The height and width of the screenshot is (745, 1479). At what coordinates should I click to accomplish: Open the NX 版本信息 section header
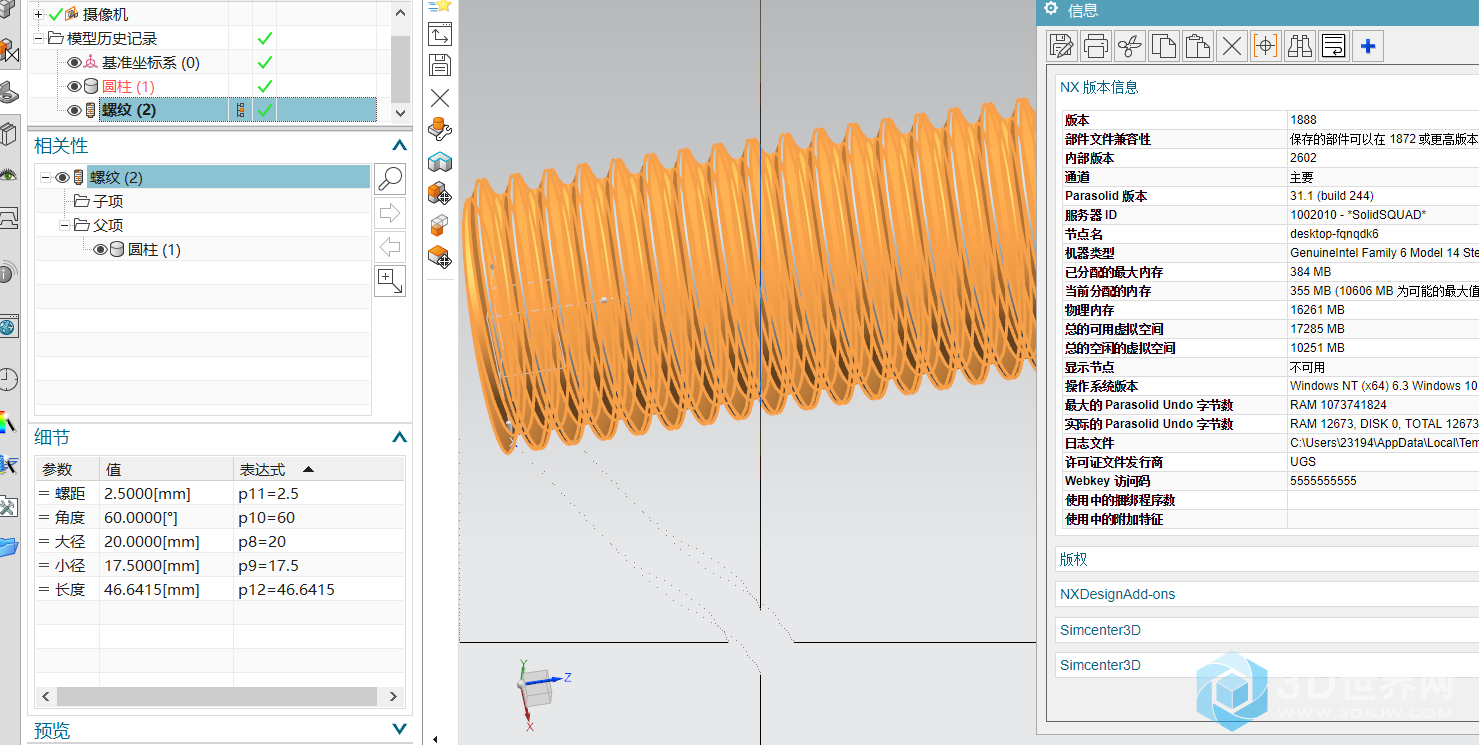(x=1099, y=87)
